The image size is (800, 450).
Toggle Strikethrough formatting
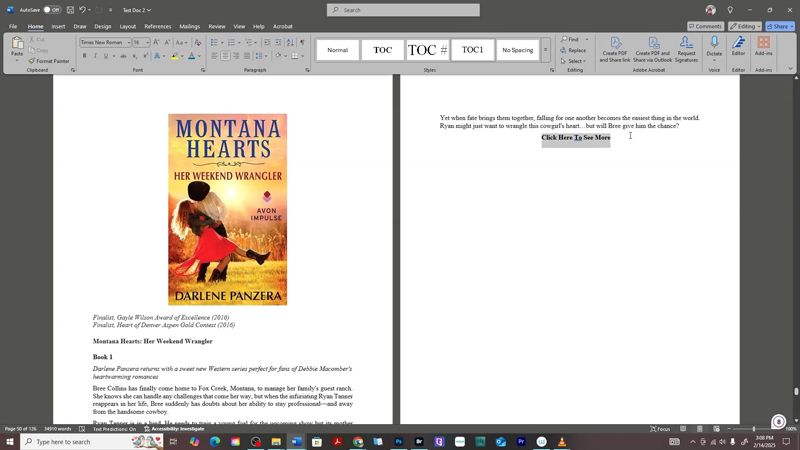pyautogui.click(x=123, y=56)
